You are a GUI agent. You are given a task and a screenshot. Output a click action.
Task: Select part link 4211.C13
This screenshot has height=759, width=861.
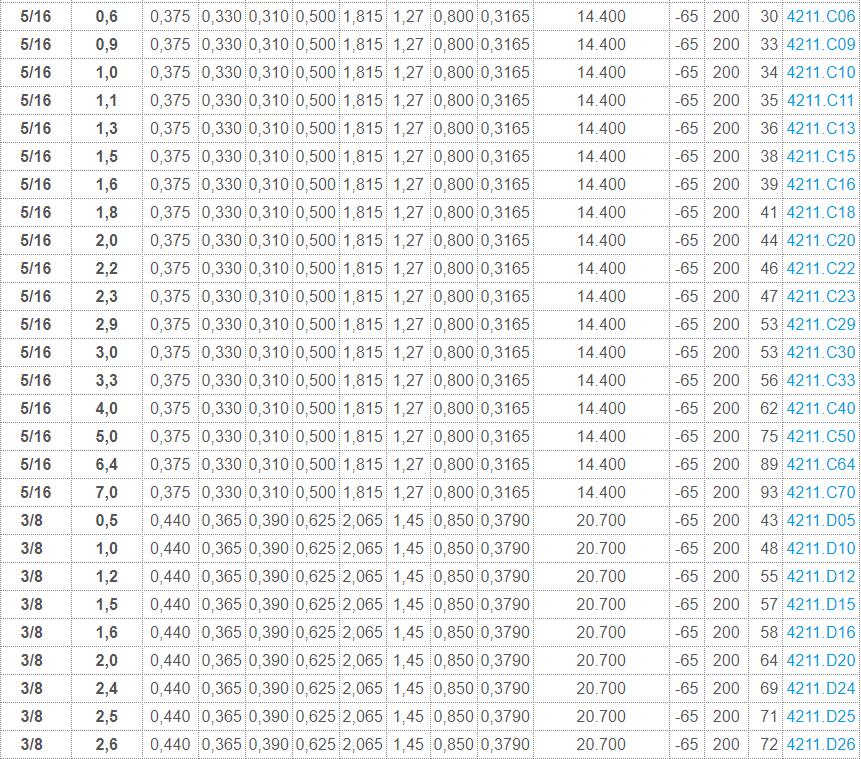tap(820, 129)
